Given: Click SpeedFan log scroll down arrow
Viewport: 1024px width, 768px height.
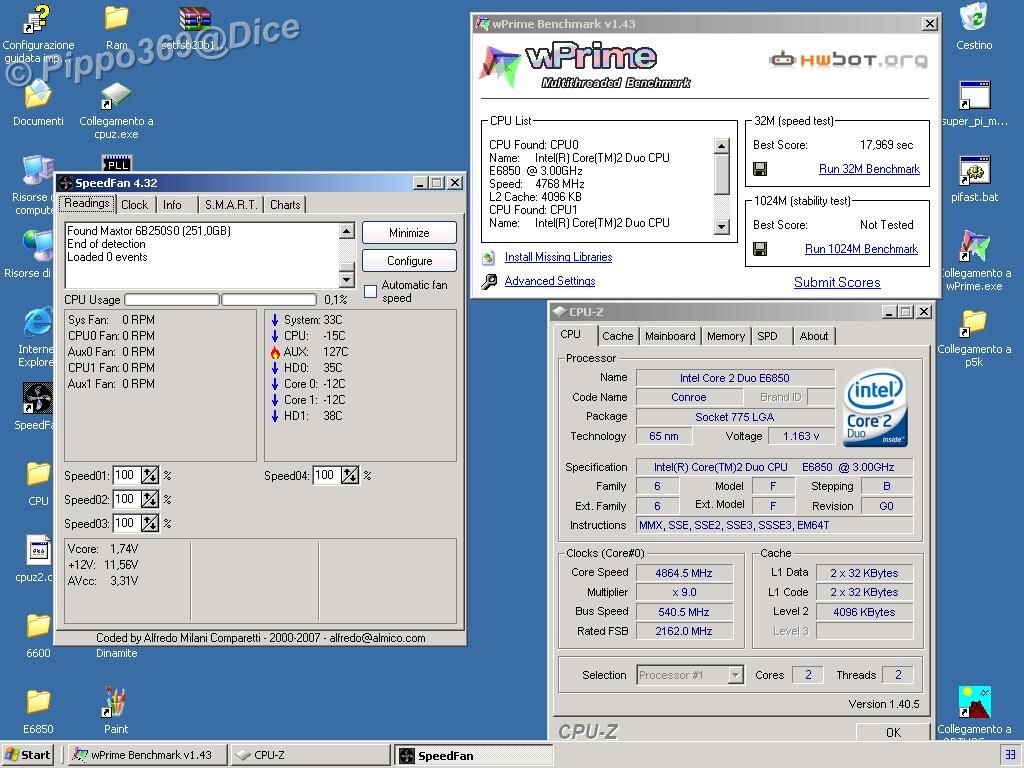Looking at the screenshot, I should 347,279.
